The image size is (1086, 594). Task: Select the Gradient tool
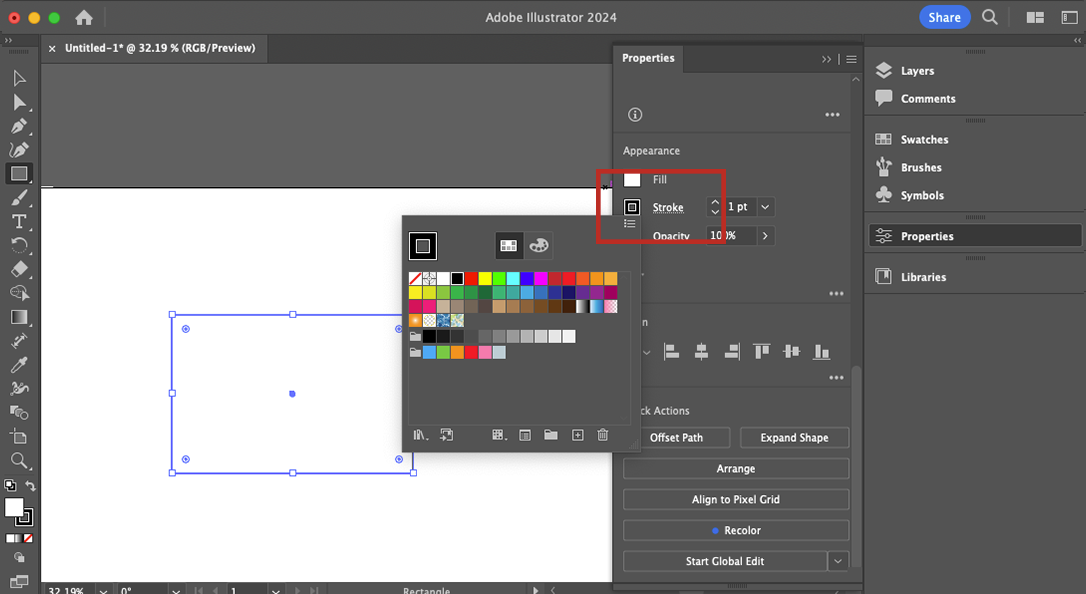(x=19, y=317)
